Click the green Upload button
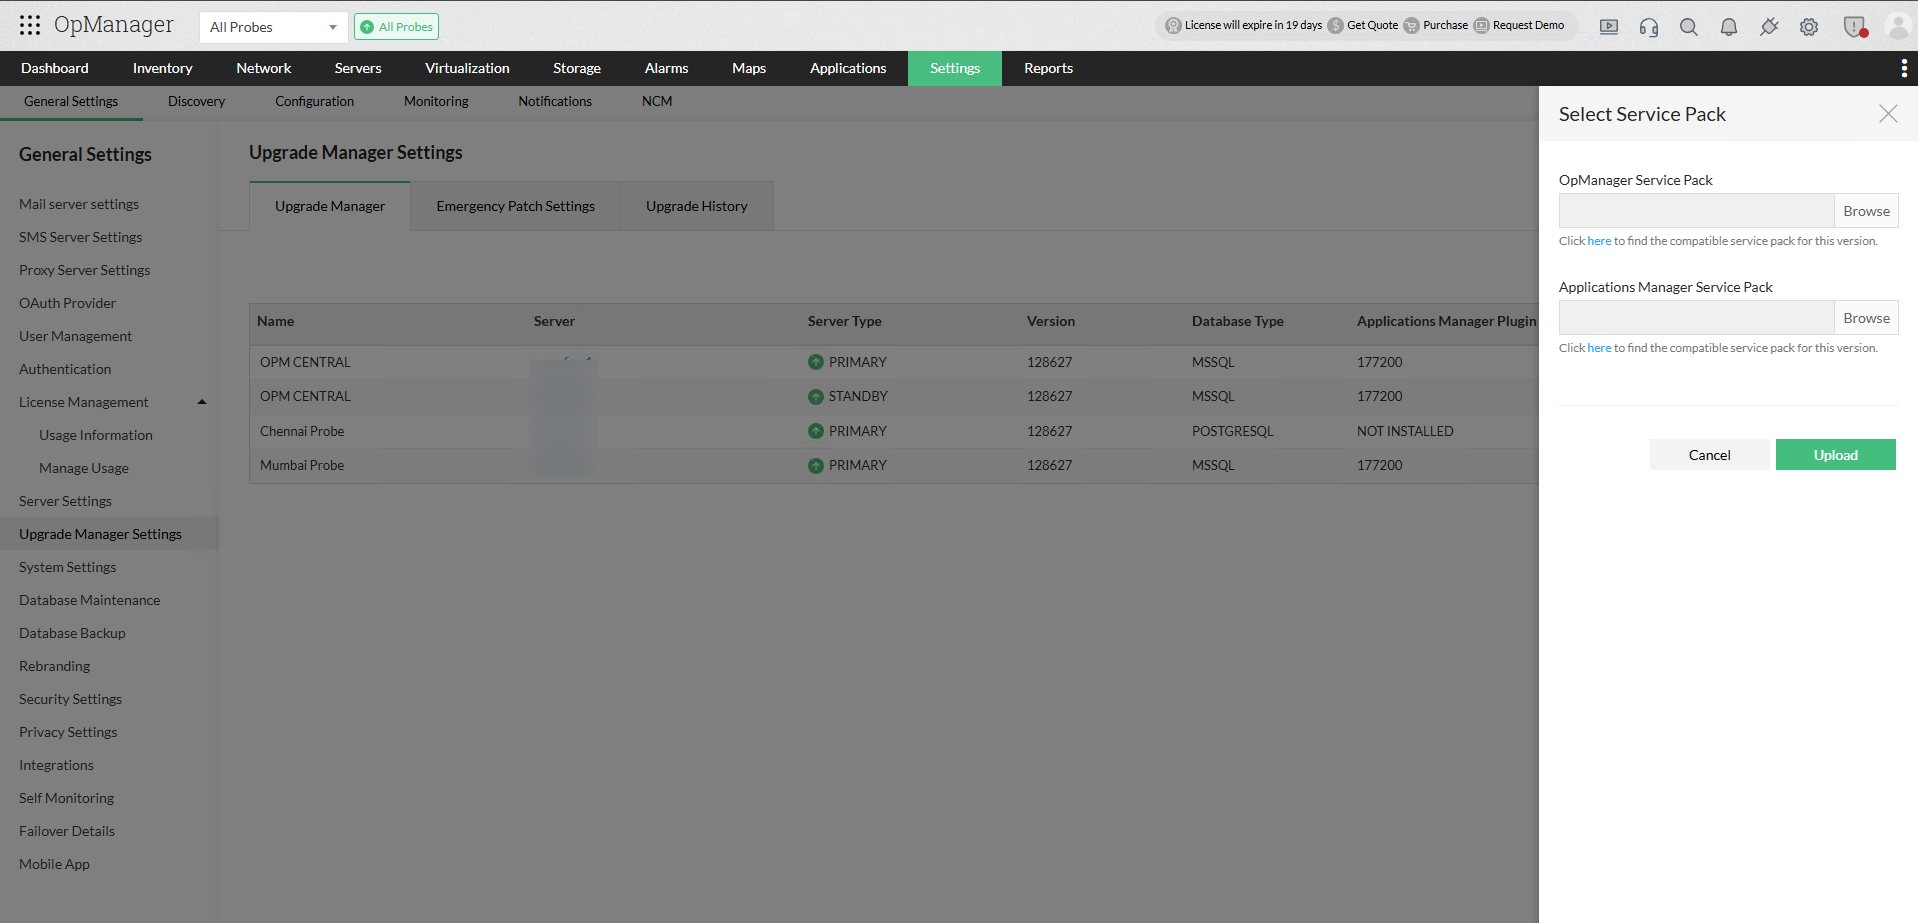This screenshot has height=923, width=1918. click(x=1836, y=455)
